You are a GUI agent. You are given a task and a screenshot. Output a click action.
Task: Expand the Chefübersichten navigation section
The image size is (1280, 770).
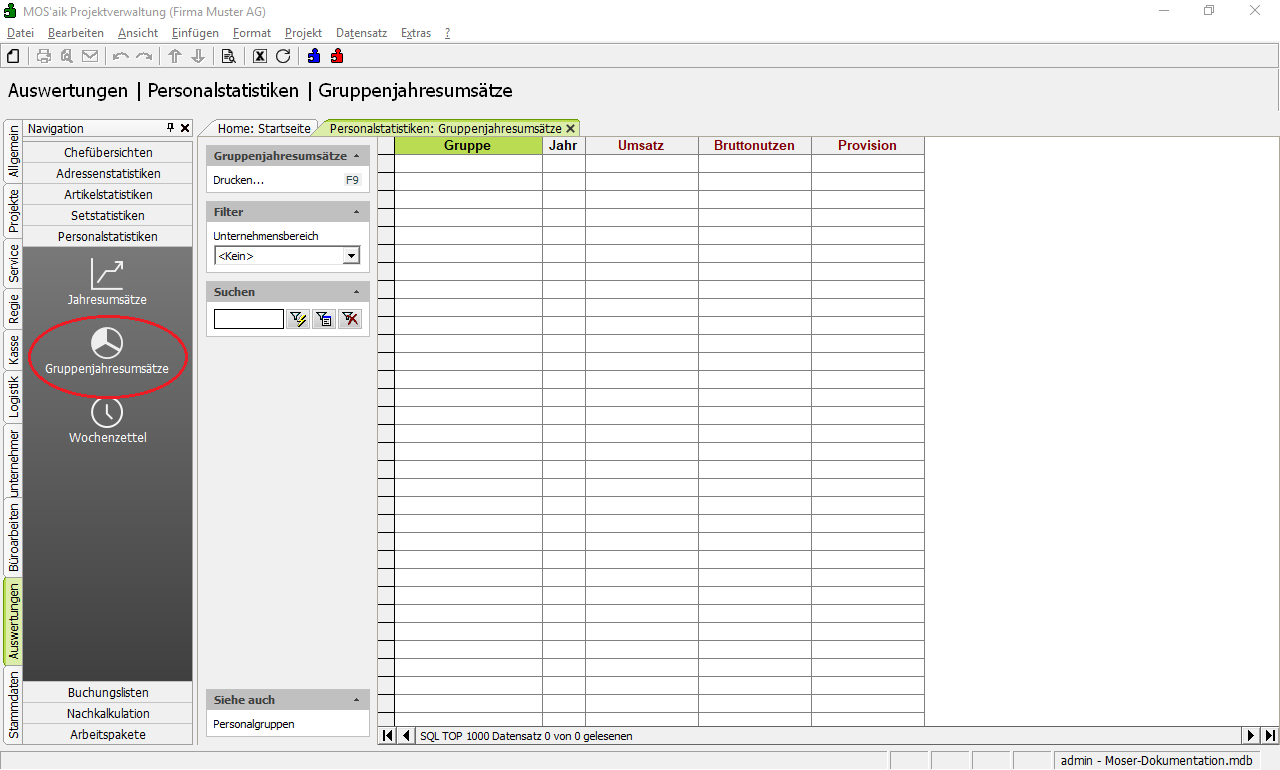tap(108, 152)
